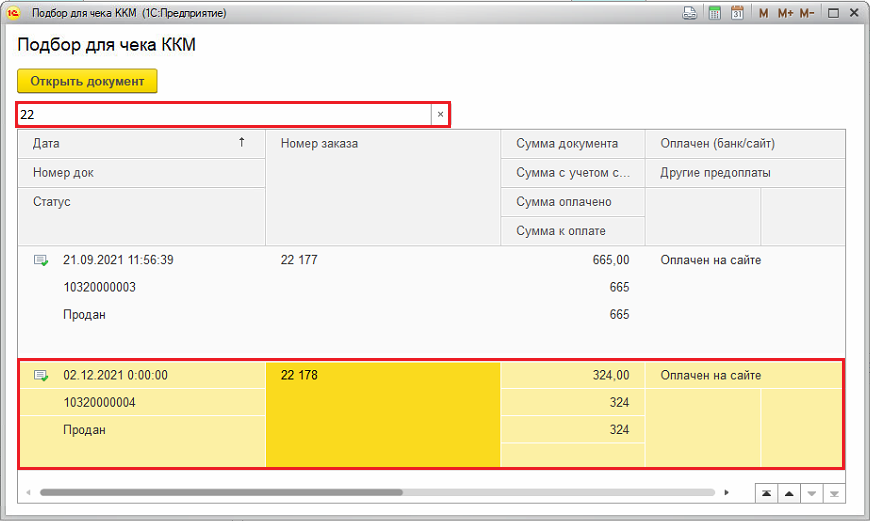Click into the search field containing 22
Screen dimensions: 870x521
[x=220, y=115]
